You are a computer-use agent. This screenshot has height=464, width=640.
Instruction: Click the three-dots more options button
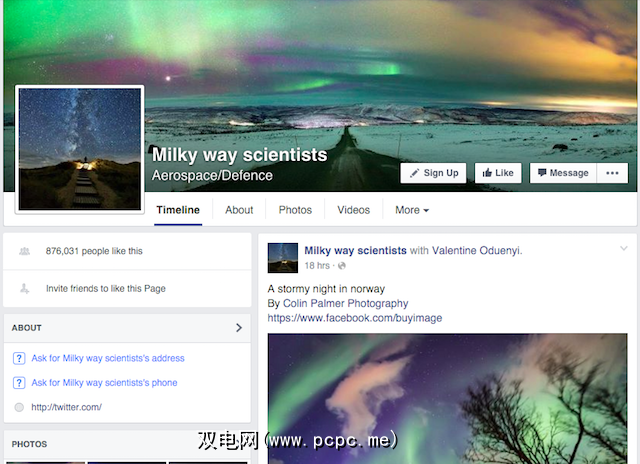(612, 173)
